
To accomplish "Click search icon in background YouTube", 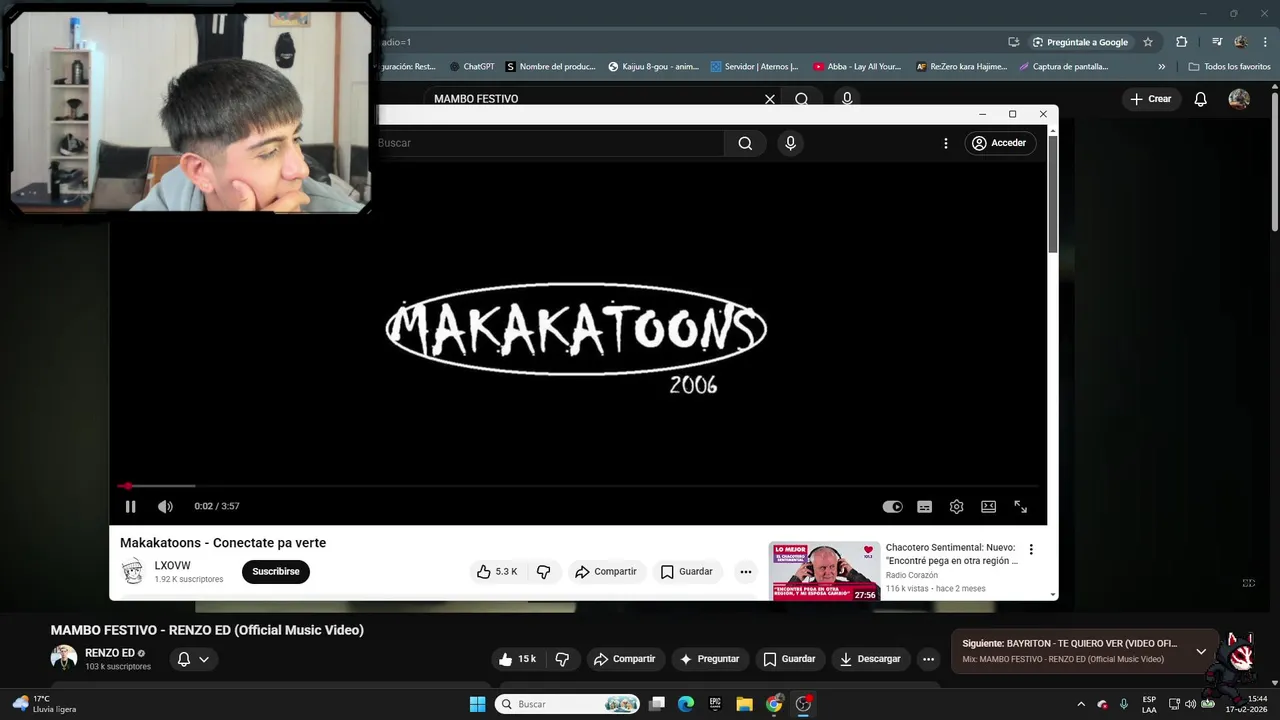I will (x=802, y=99).
